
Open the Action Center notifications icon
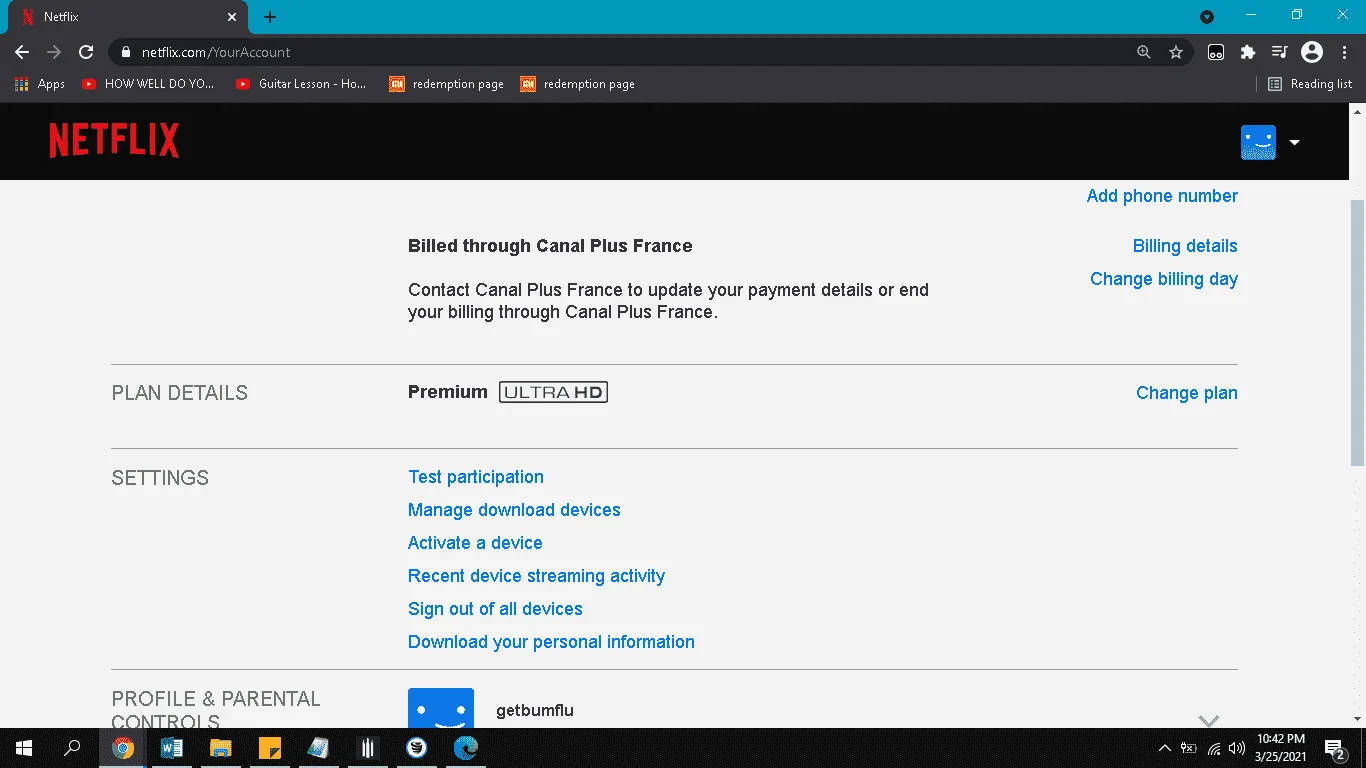(x=1334, y=748)
